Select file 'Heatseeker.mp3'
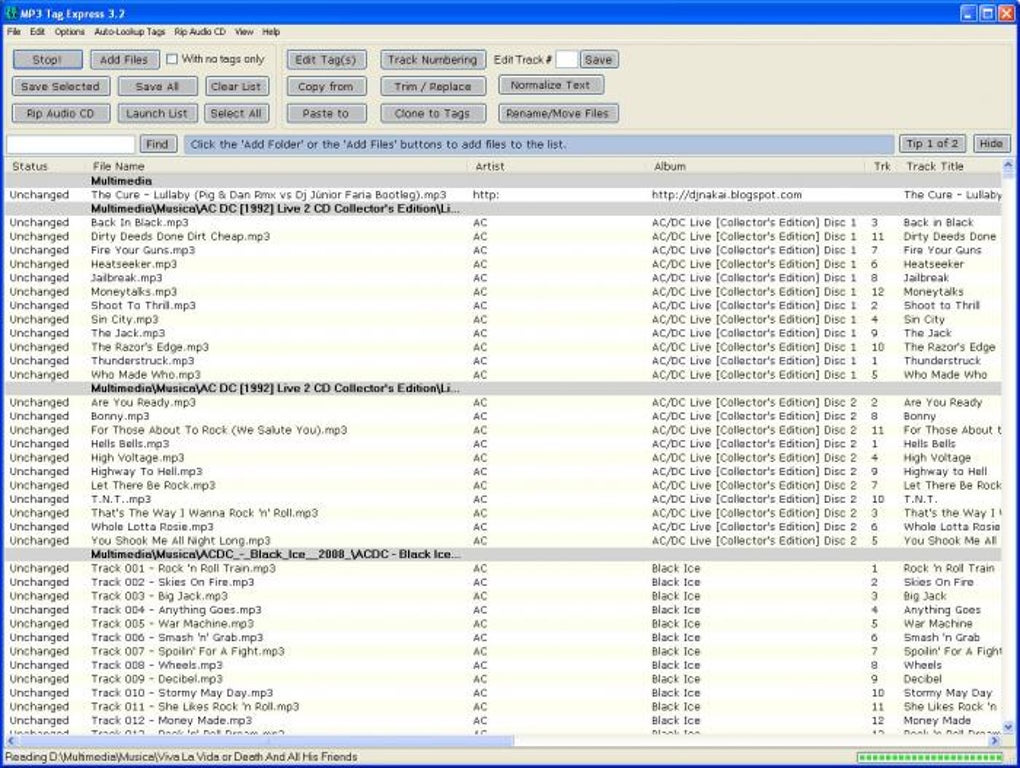The width and height of the screenshot is (1020, 768). point(503,264)
